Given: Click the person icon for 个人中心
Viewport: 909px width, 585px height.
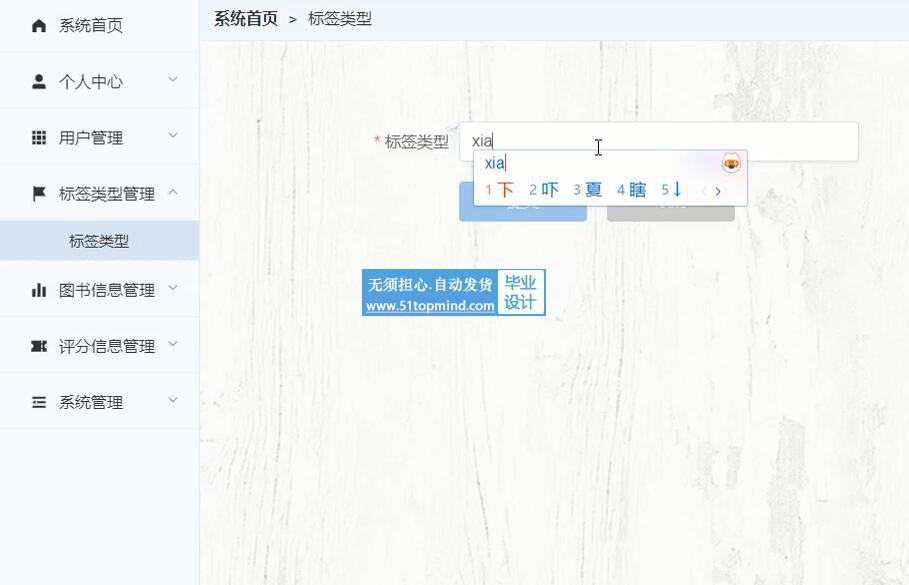Looking at the screenshot, I should 39,82.
